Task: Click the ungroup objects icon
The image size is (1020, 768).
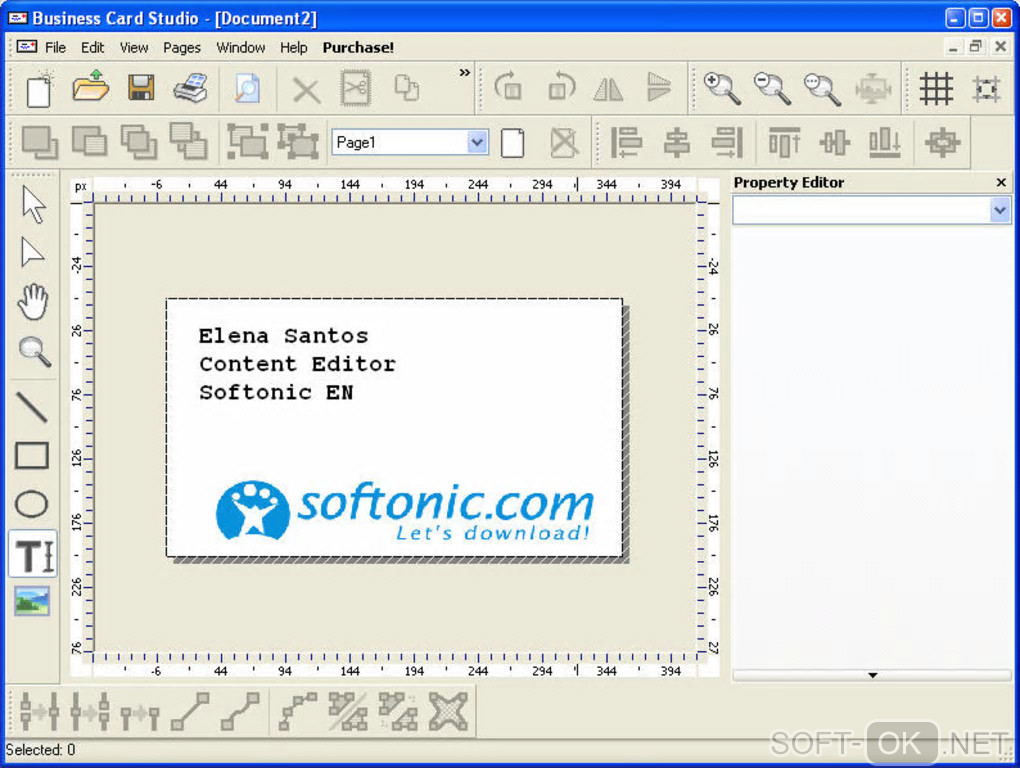Action: pyautogui.click(x=298, y=140)
